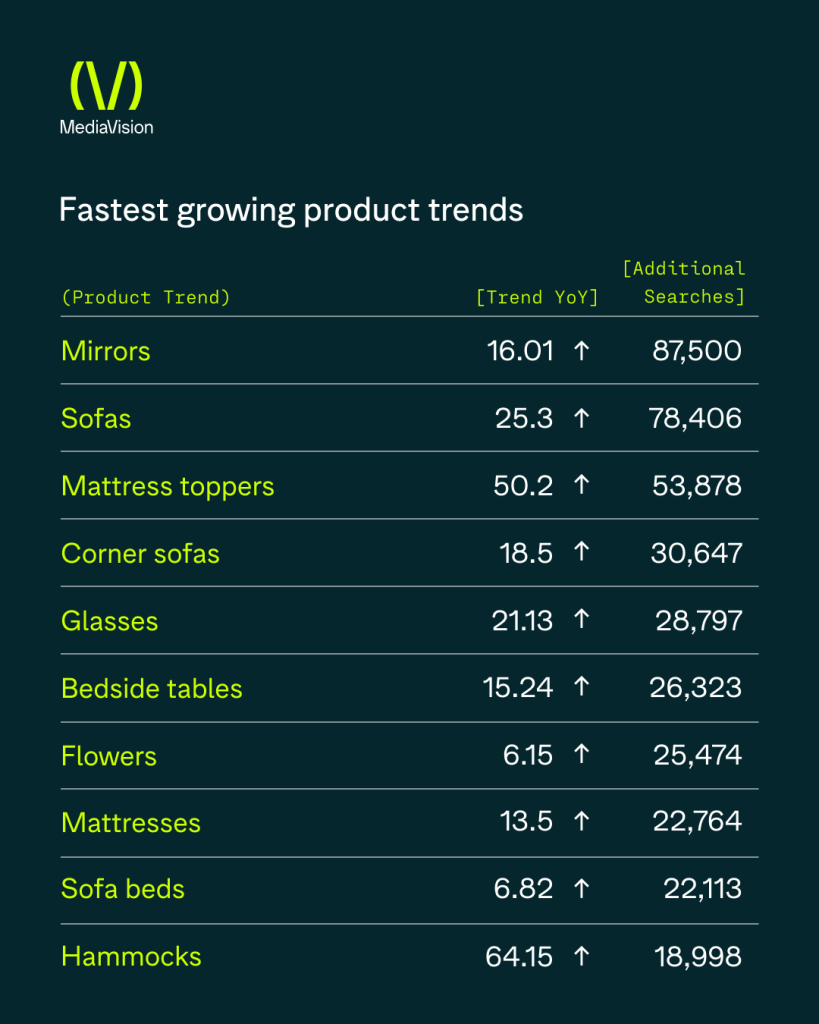819x1024 pixels.
Task: Click the up arrow beside Glasses trend
Action: [581, 621]
